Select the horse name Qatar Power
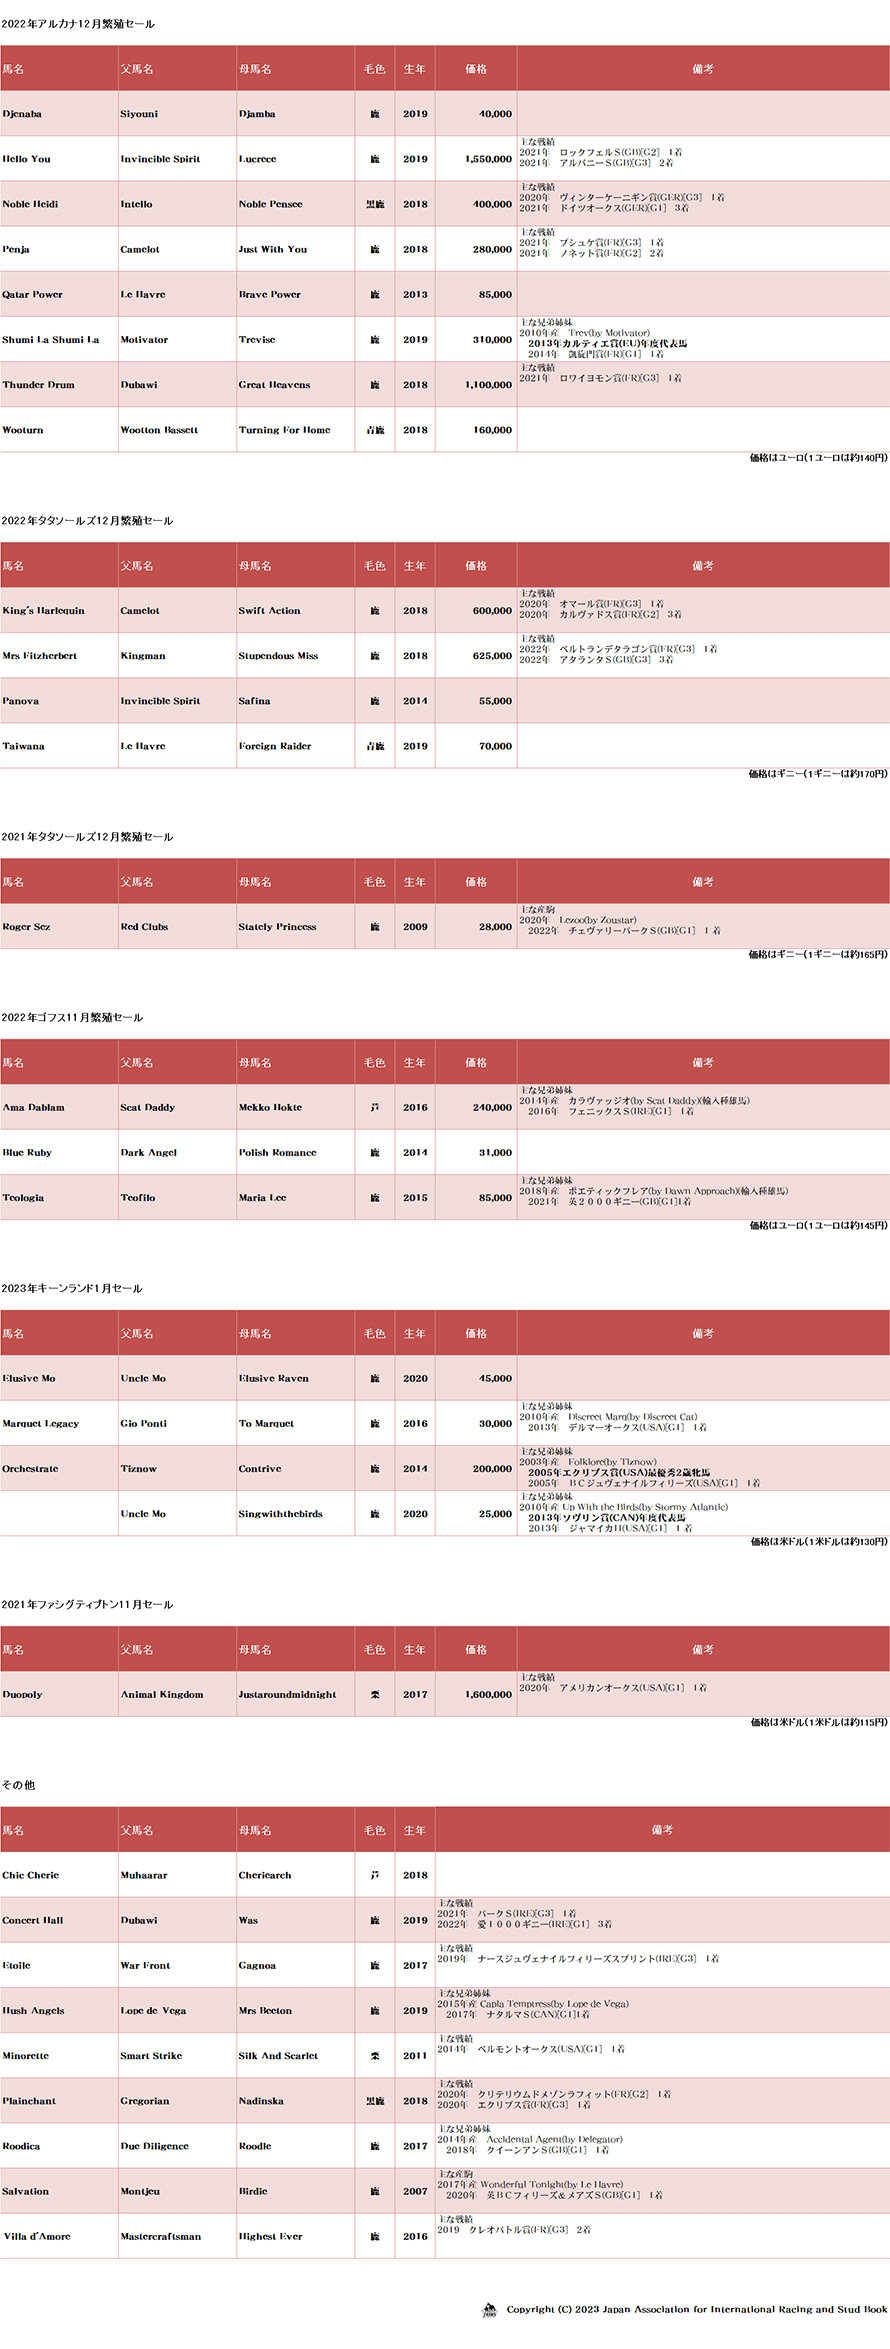The height and width of the screenshot is (2349, 890). pyautogui.click(x=32, y=295)
